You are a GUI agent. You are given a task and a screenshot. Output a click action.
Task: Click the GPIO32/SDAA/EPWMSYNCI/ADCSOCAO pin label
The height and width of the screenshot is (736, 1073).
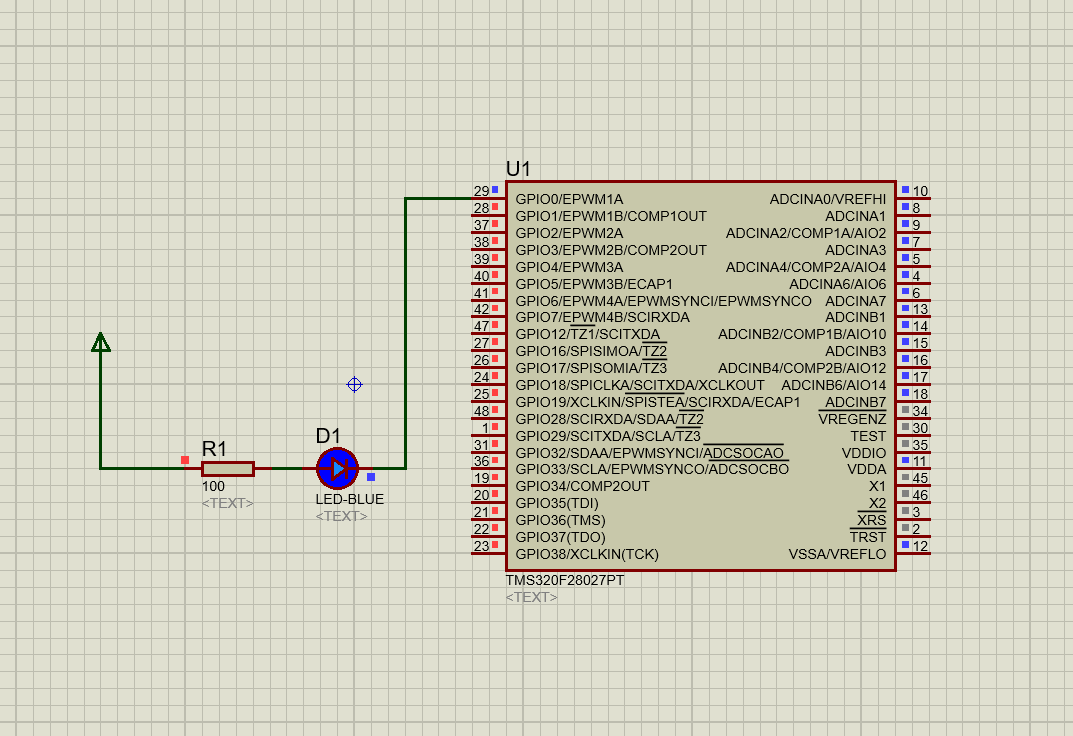[649, 453]
